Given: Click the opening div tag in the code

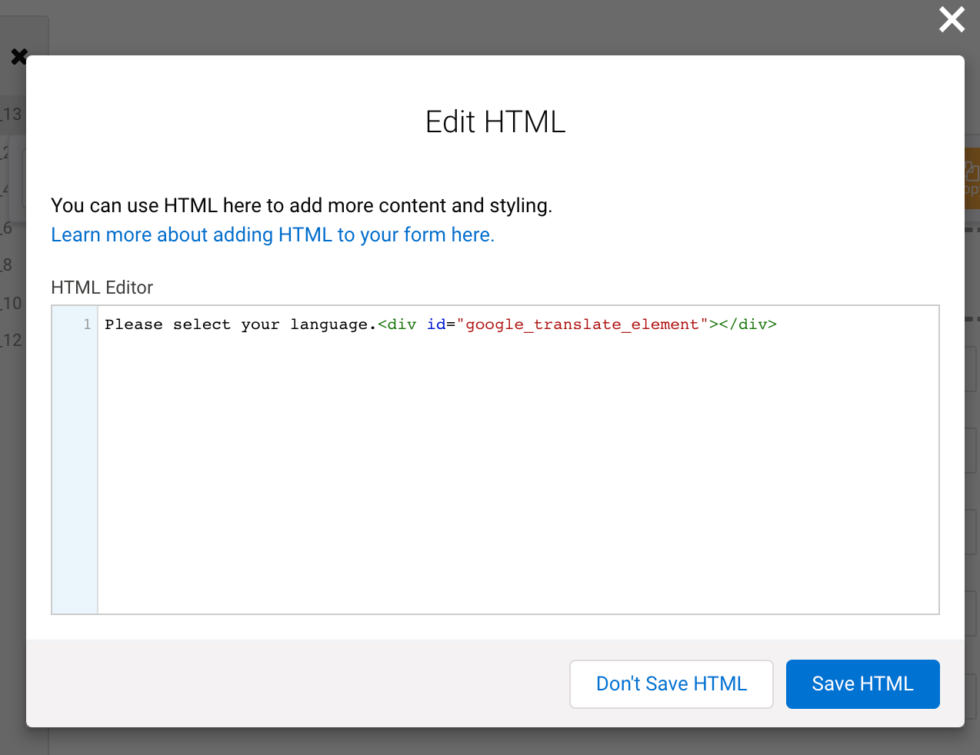Looking at the screenshot, I should pos(398,324).
